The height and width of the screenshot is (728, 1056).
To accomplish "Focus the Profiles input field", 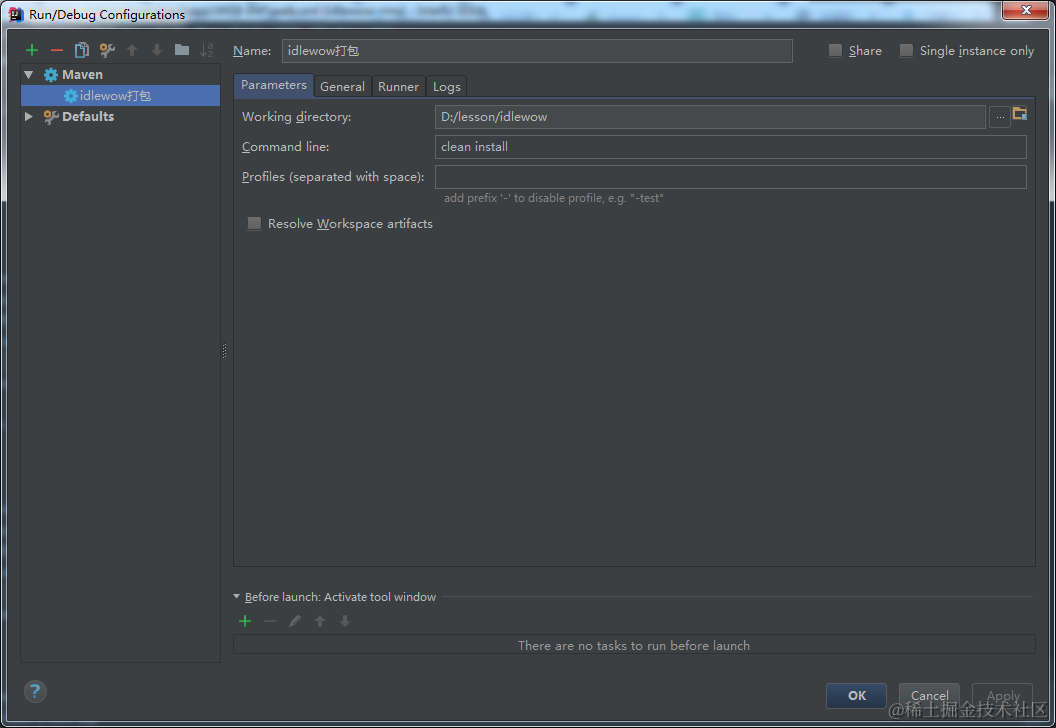I will [x=731, y=176].
